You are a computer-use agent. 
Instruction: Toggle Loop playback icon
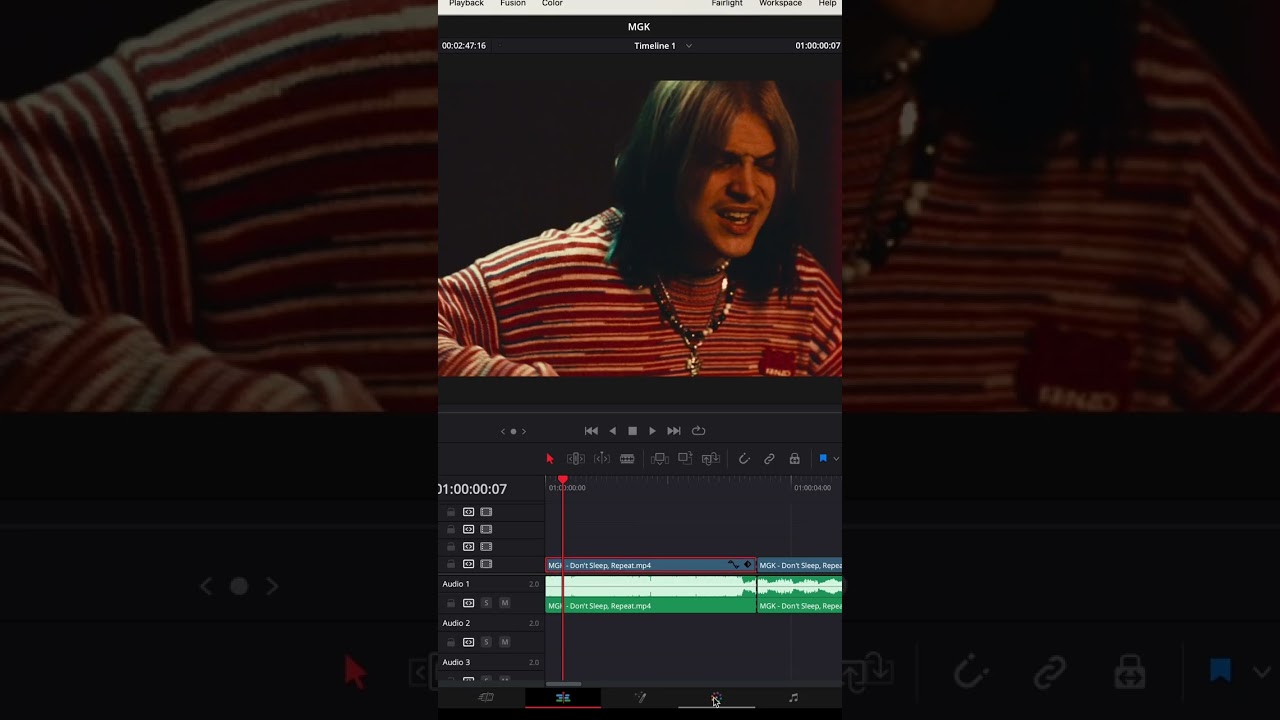pos(699,431)
